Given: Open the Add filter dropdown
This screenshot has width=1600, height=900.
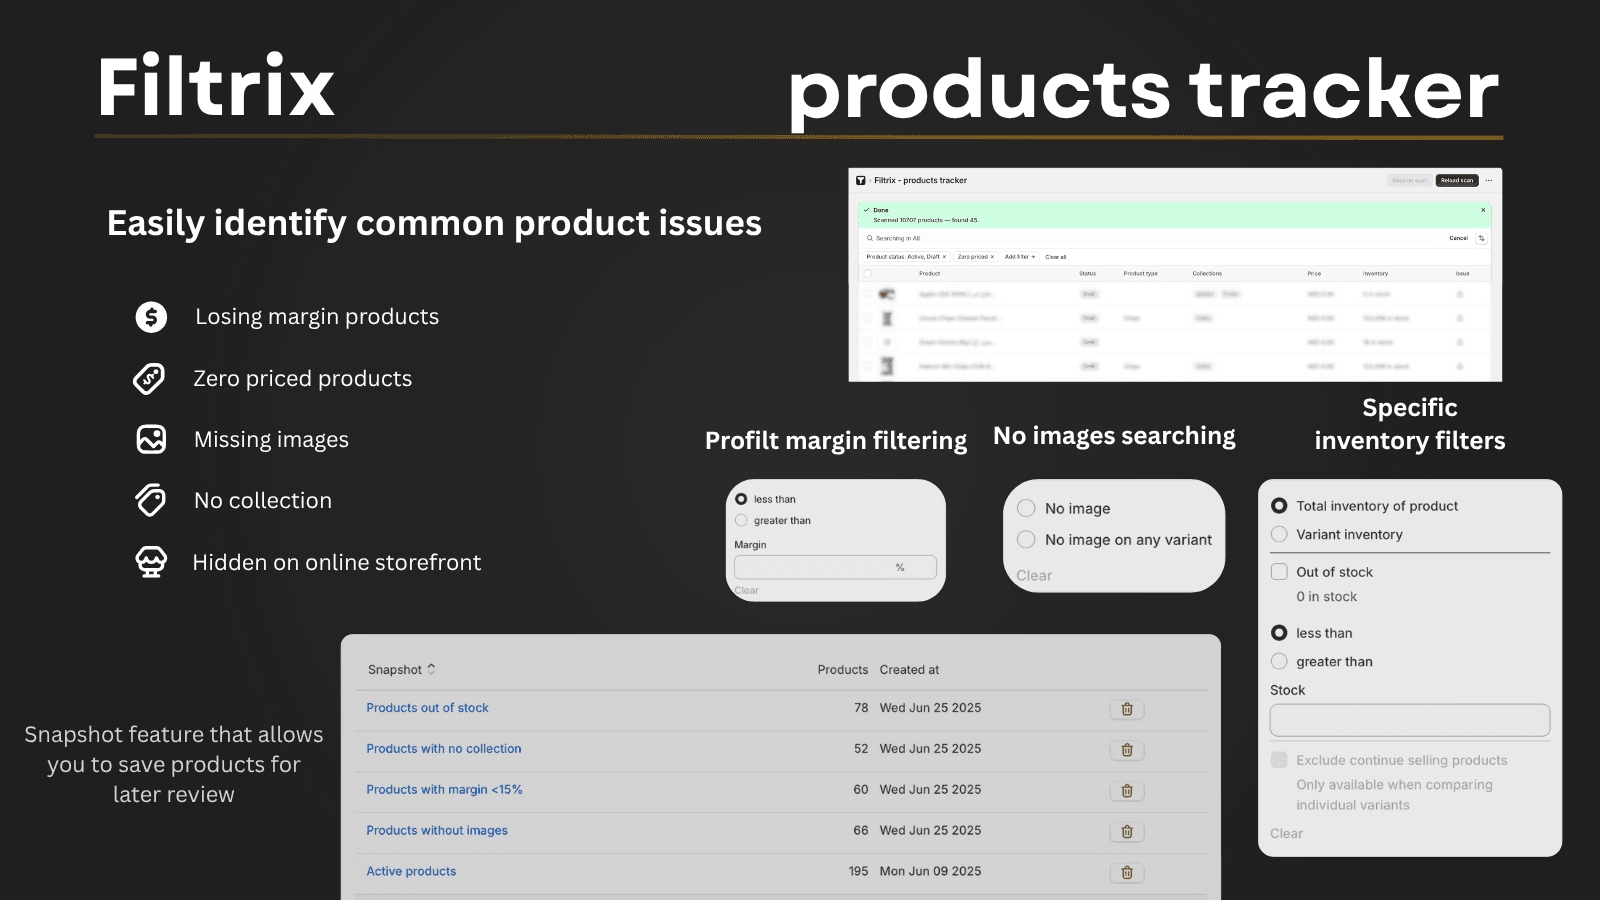Looking at the screenshot, I should point(1020,256).
